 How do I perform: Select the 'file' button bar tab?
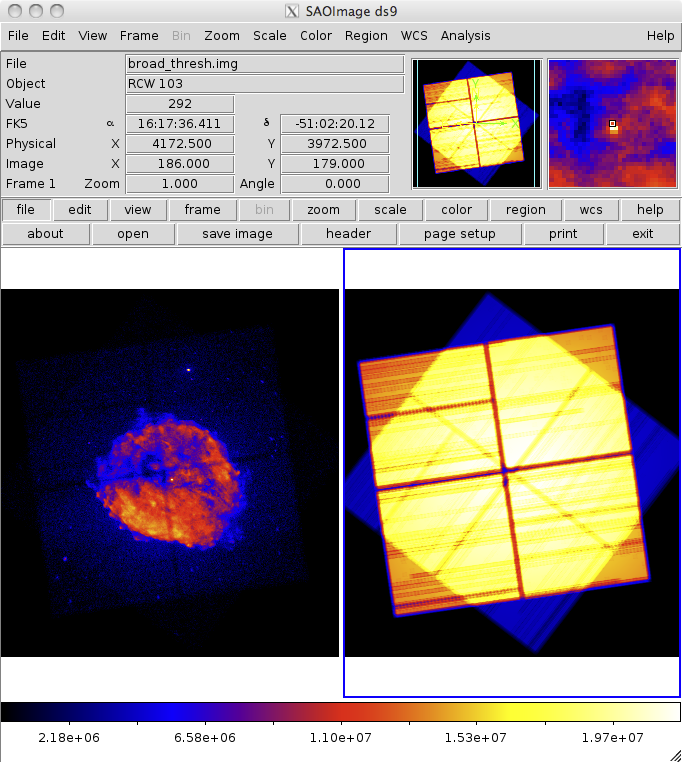click(26, 210)
